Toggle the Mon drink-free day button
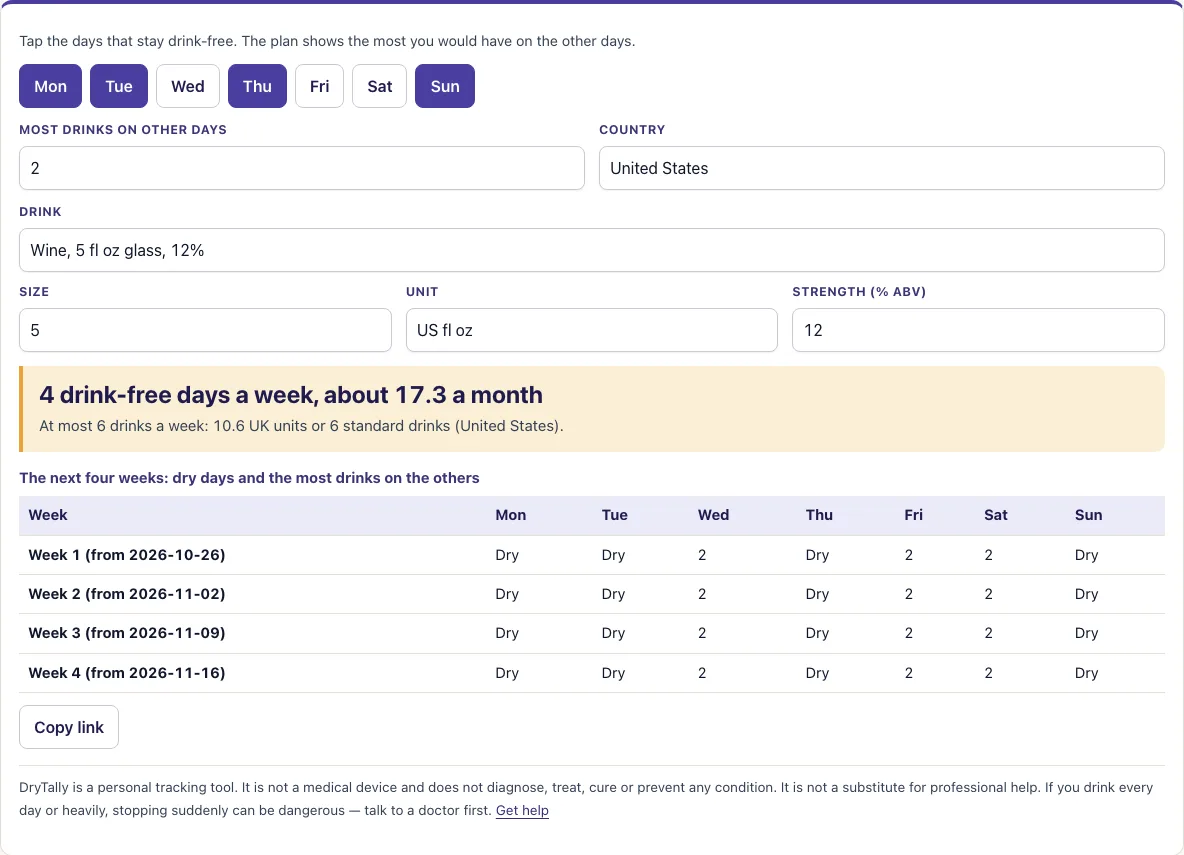1184x855 pixels. coord(51,86)
